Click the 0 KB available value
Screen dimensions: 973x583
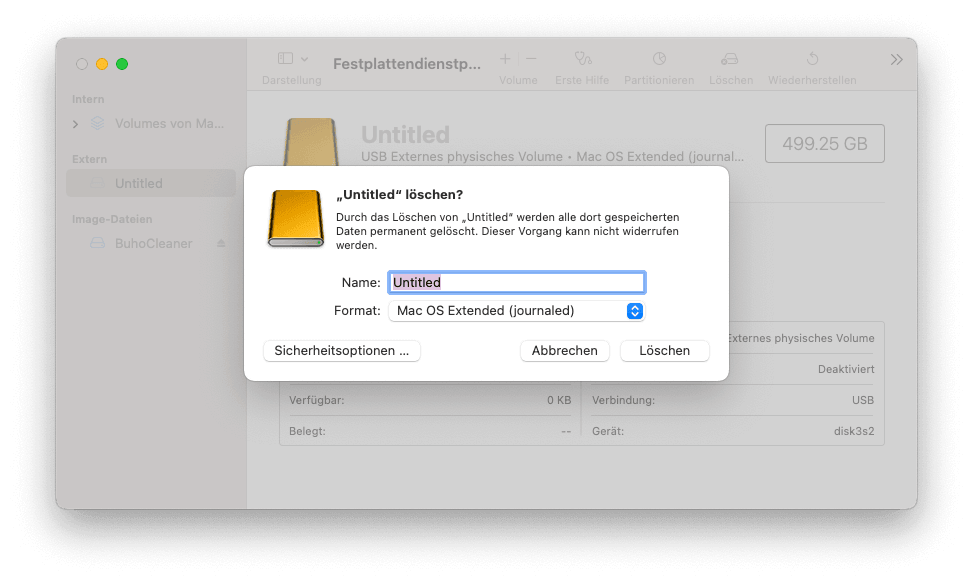click(559, 400)
